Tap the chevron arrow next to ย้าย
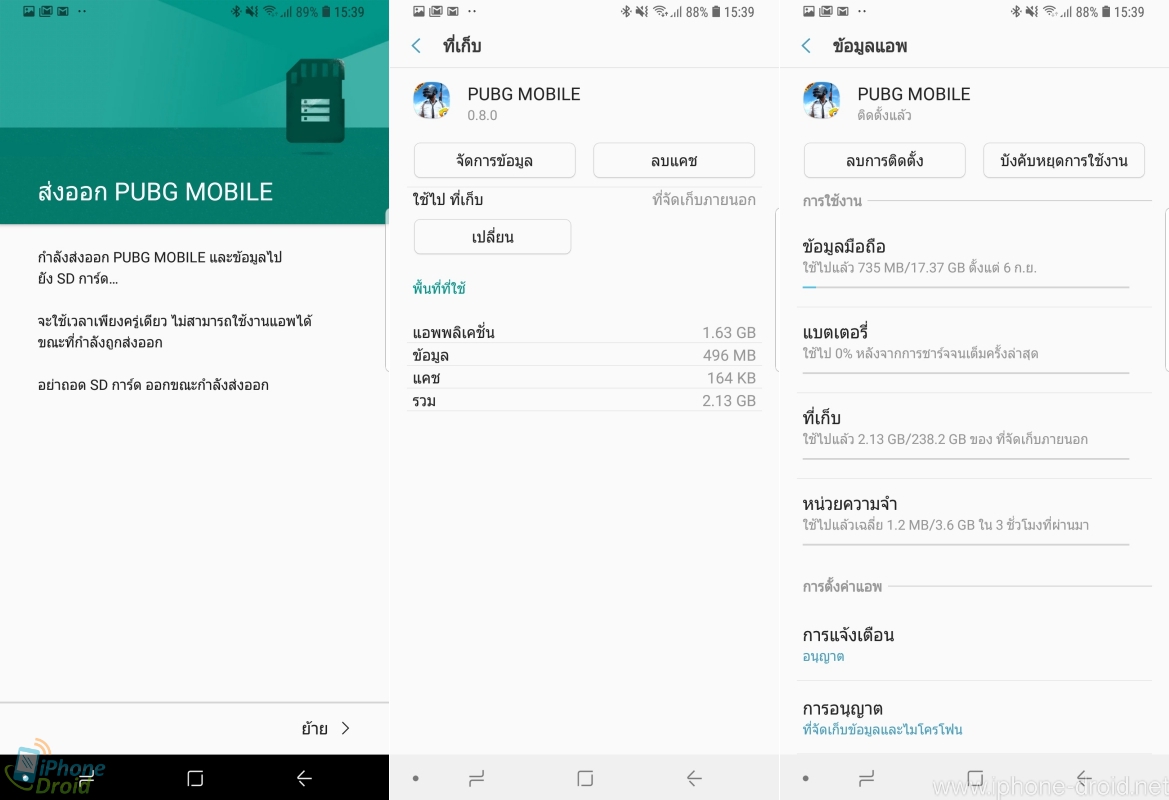This screenshot has height=800, width=1169. pyautogui.click(x=345, y=728)
